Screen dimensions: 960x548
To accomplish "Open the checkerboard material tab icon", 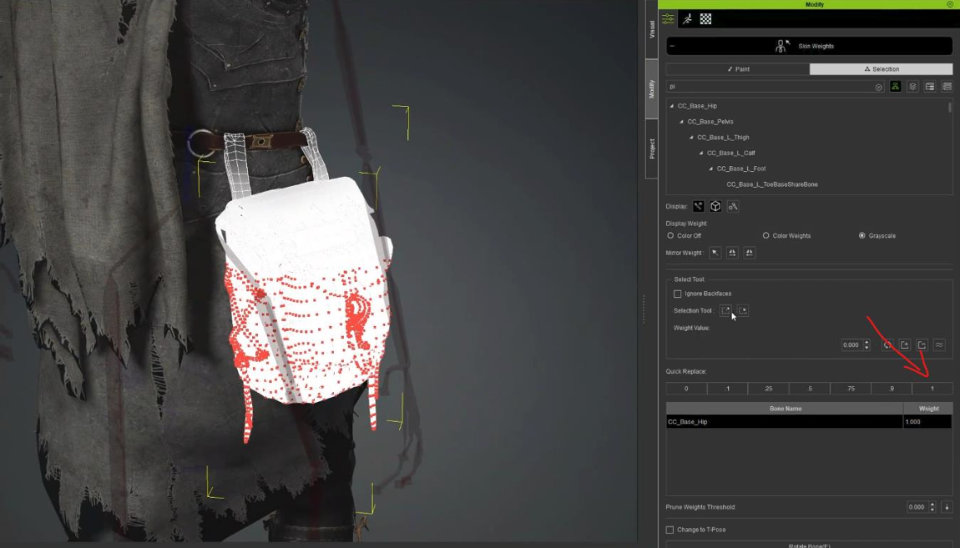I will click(706, 19).
